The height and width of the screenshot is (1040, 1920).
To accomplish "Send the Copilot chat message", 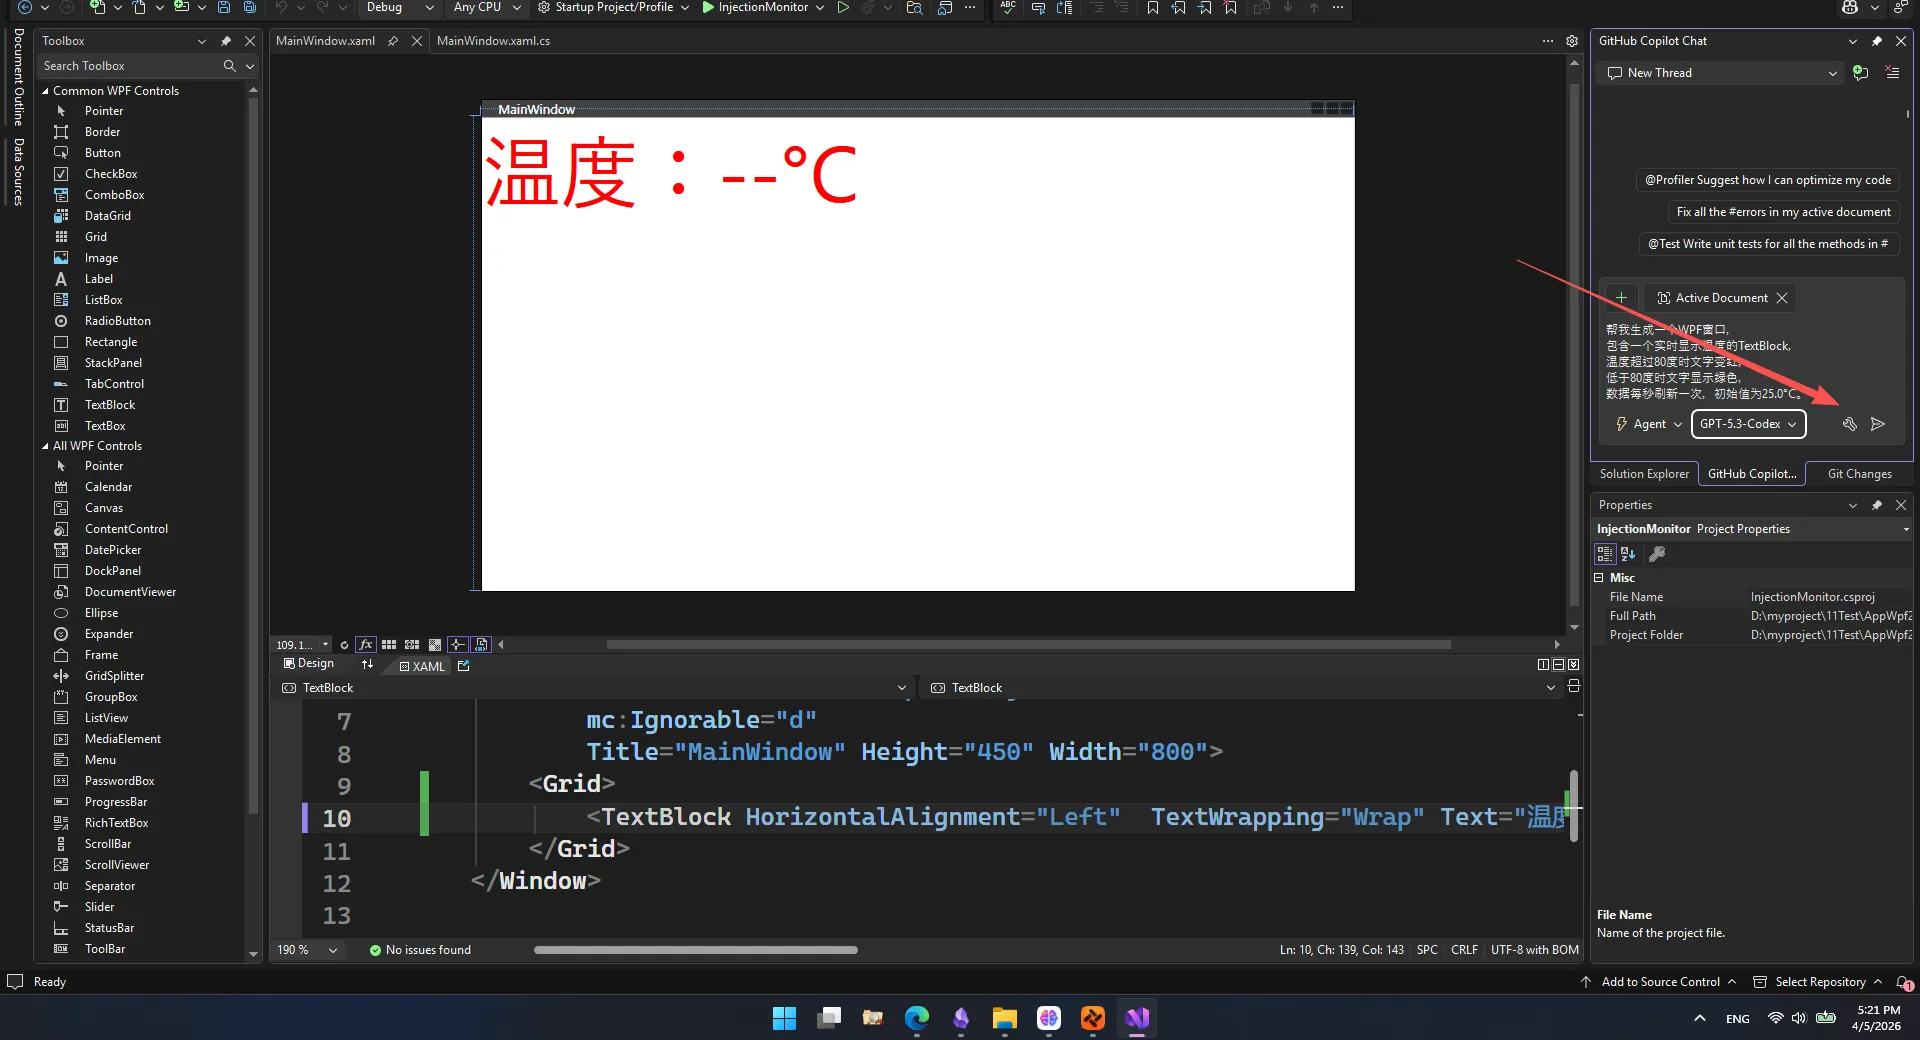I will coord(1878,424).
